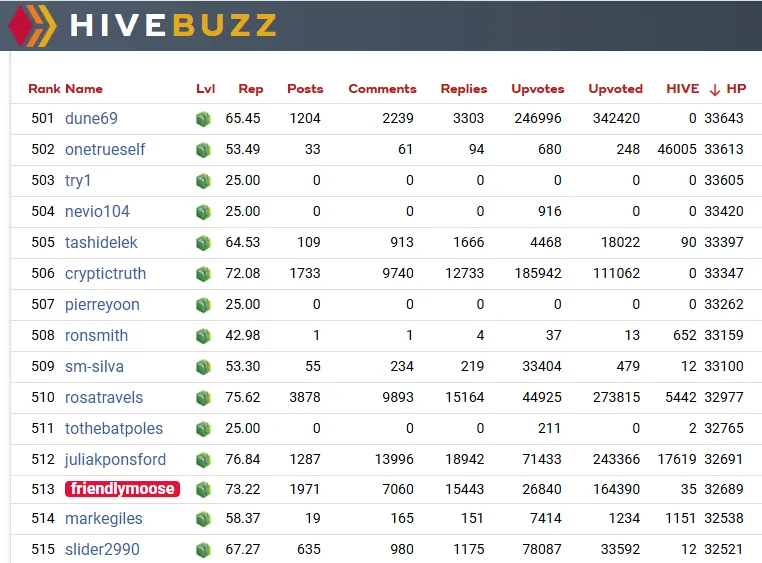The height and width of the screenshot is (563, 762).
Task: Click the level badge icon in try1's row
Action: (203, 181)
